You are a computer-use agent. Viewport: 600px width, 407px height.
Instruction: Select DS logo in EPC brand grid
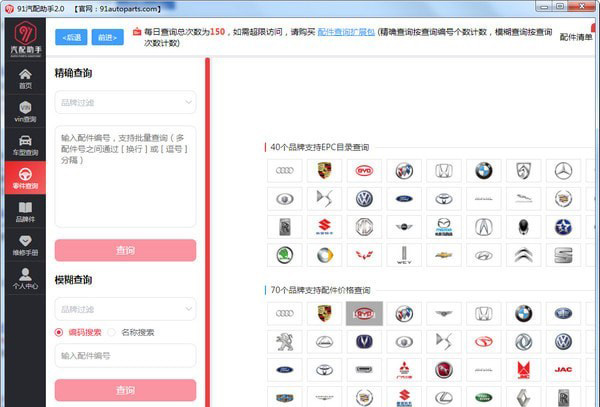[x=324, y=199]
